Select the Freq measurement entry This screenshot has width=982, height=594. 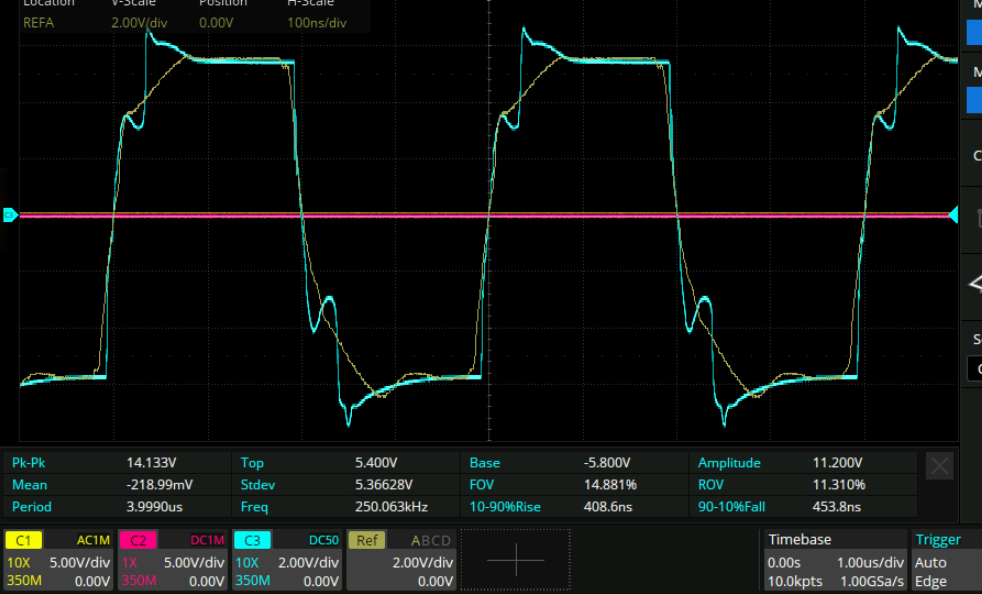point(254,507)
